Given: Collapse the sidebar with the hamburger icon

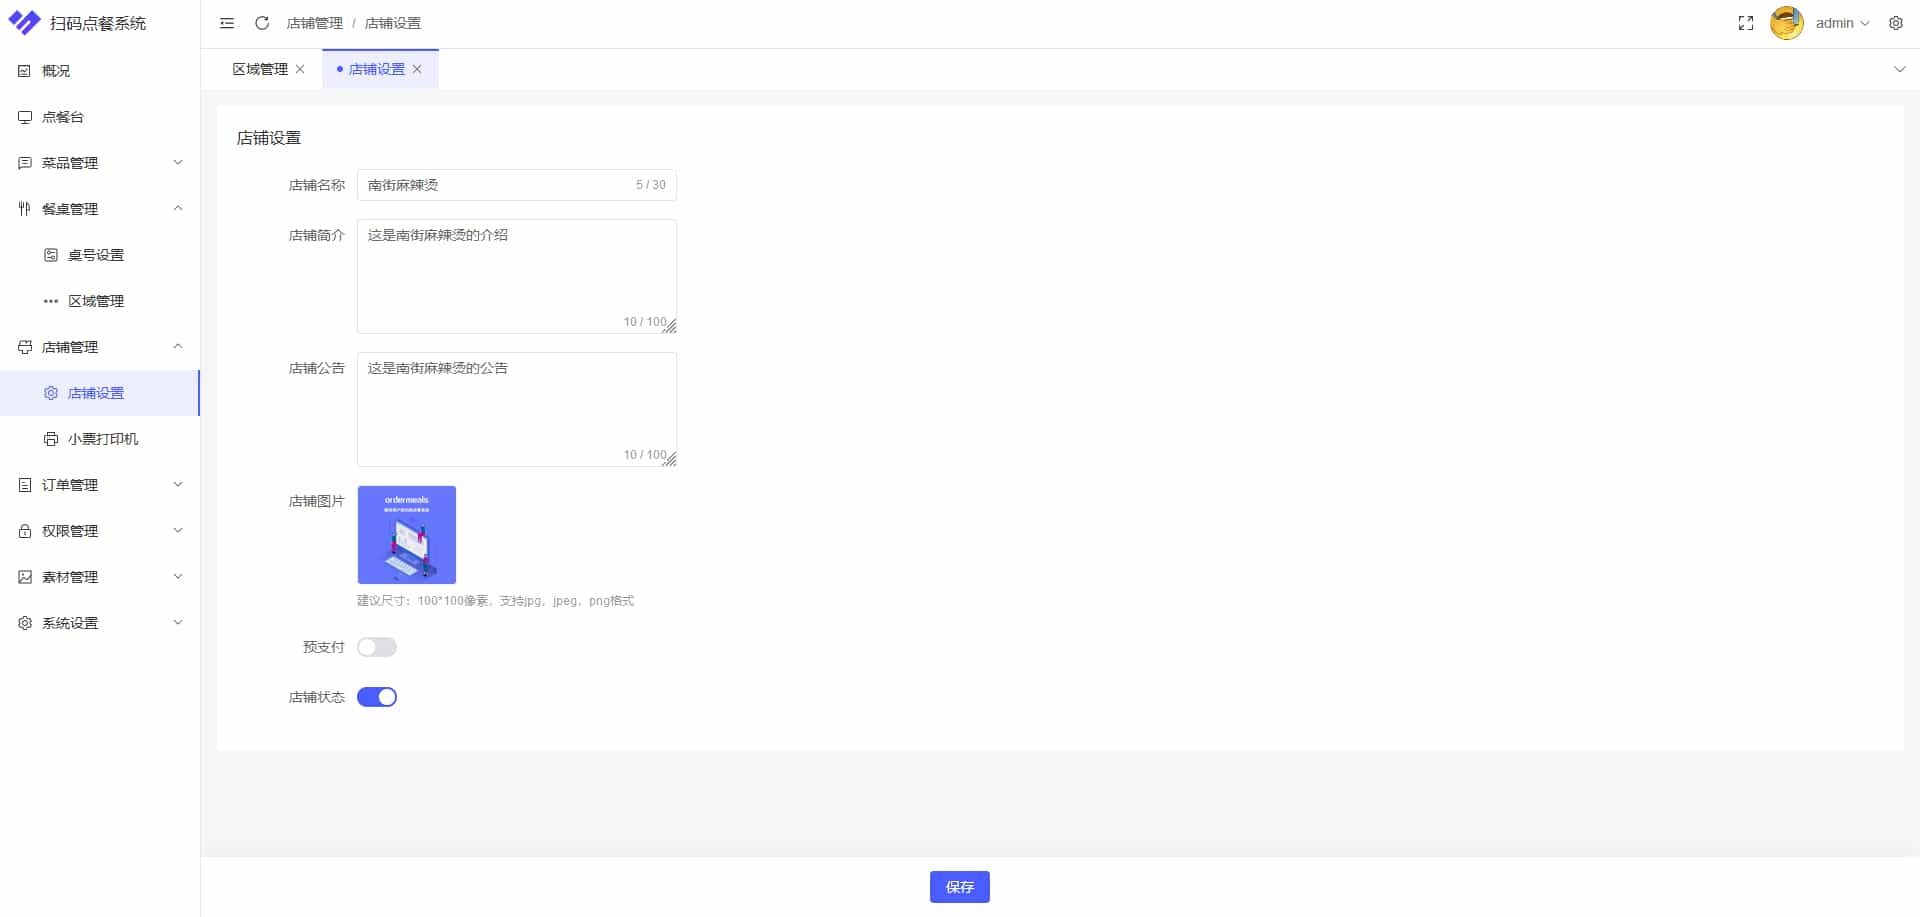Looking at the screenshot, I should point(227,23).
